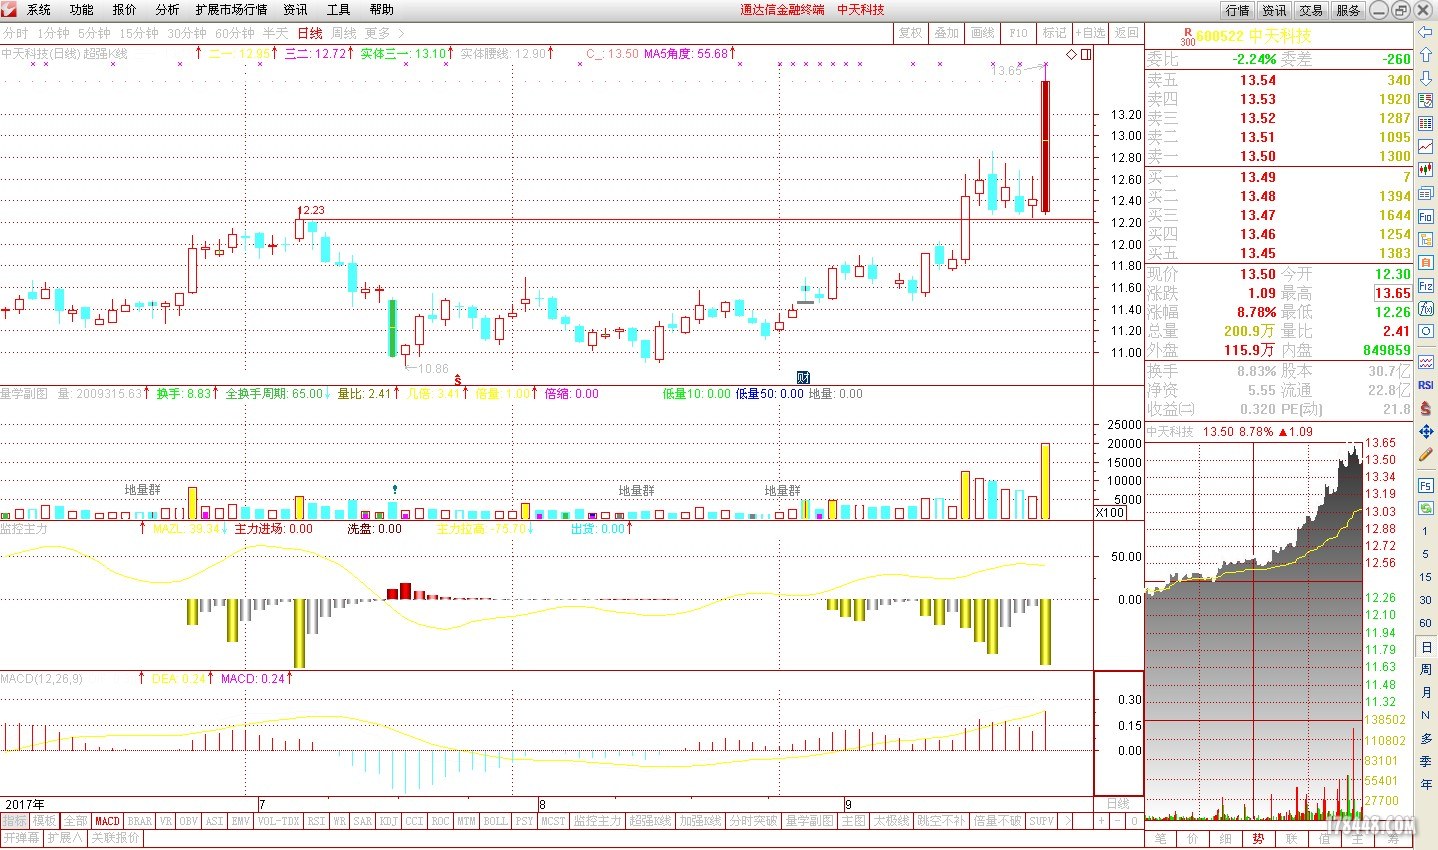Click the square window icon above chart
This screenshot has height=850, width=1438.
coord(1085,54)
